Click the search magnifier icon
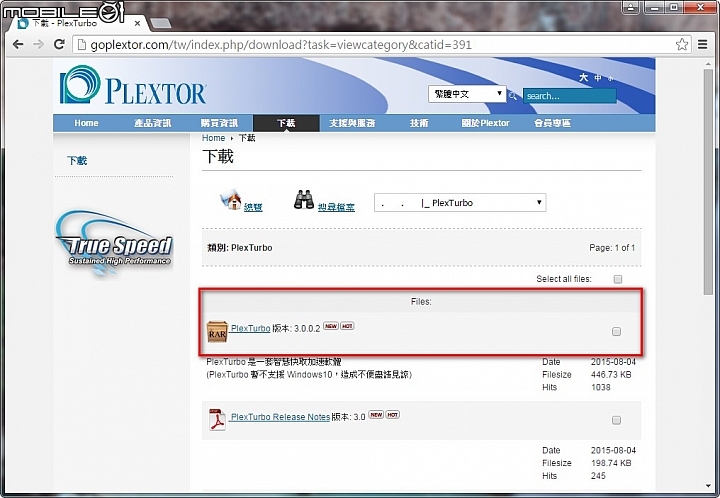This screenshot has width=720, height=498. (x=513, y=95)
